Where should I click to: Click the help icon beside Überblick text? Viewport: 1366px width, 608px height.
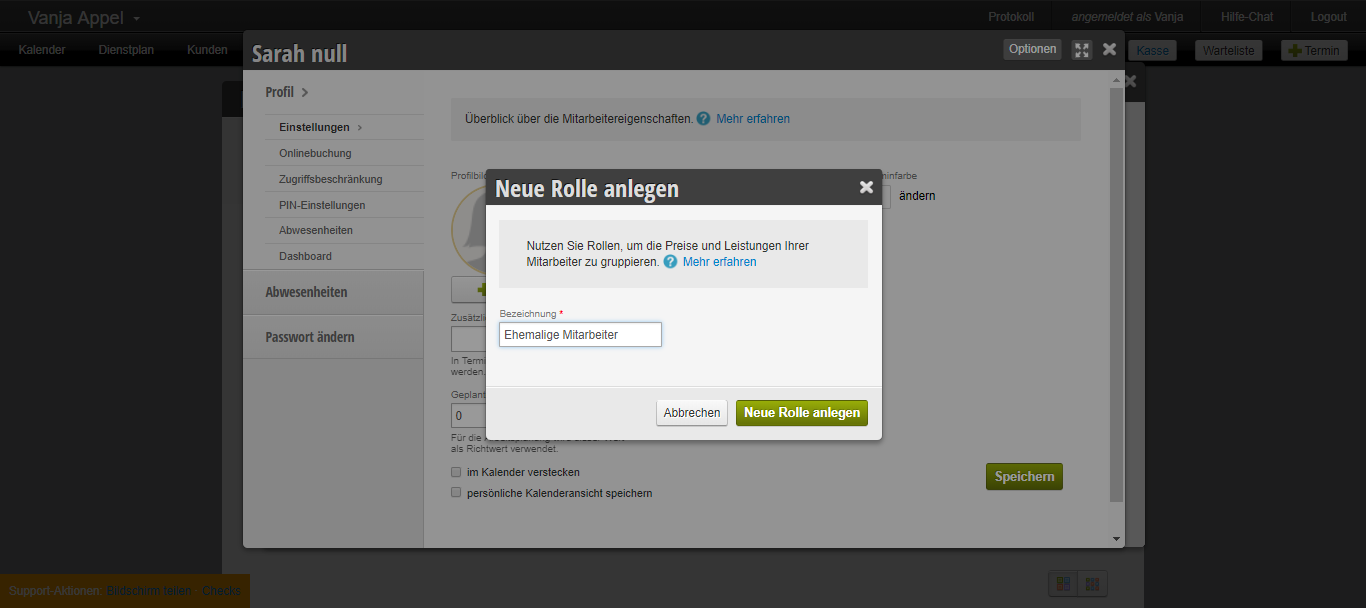click(x=704, y=119)
